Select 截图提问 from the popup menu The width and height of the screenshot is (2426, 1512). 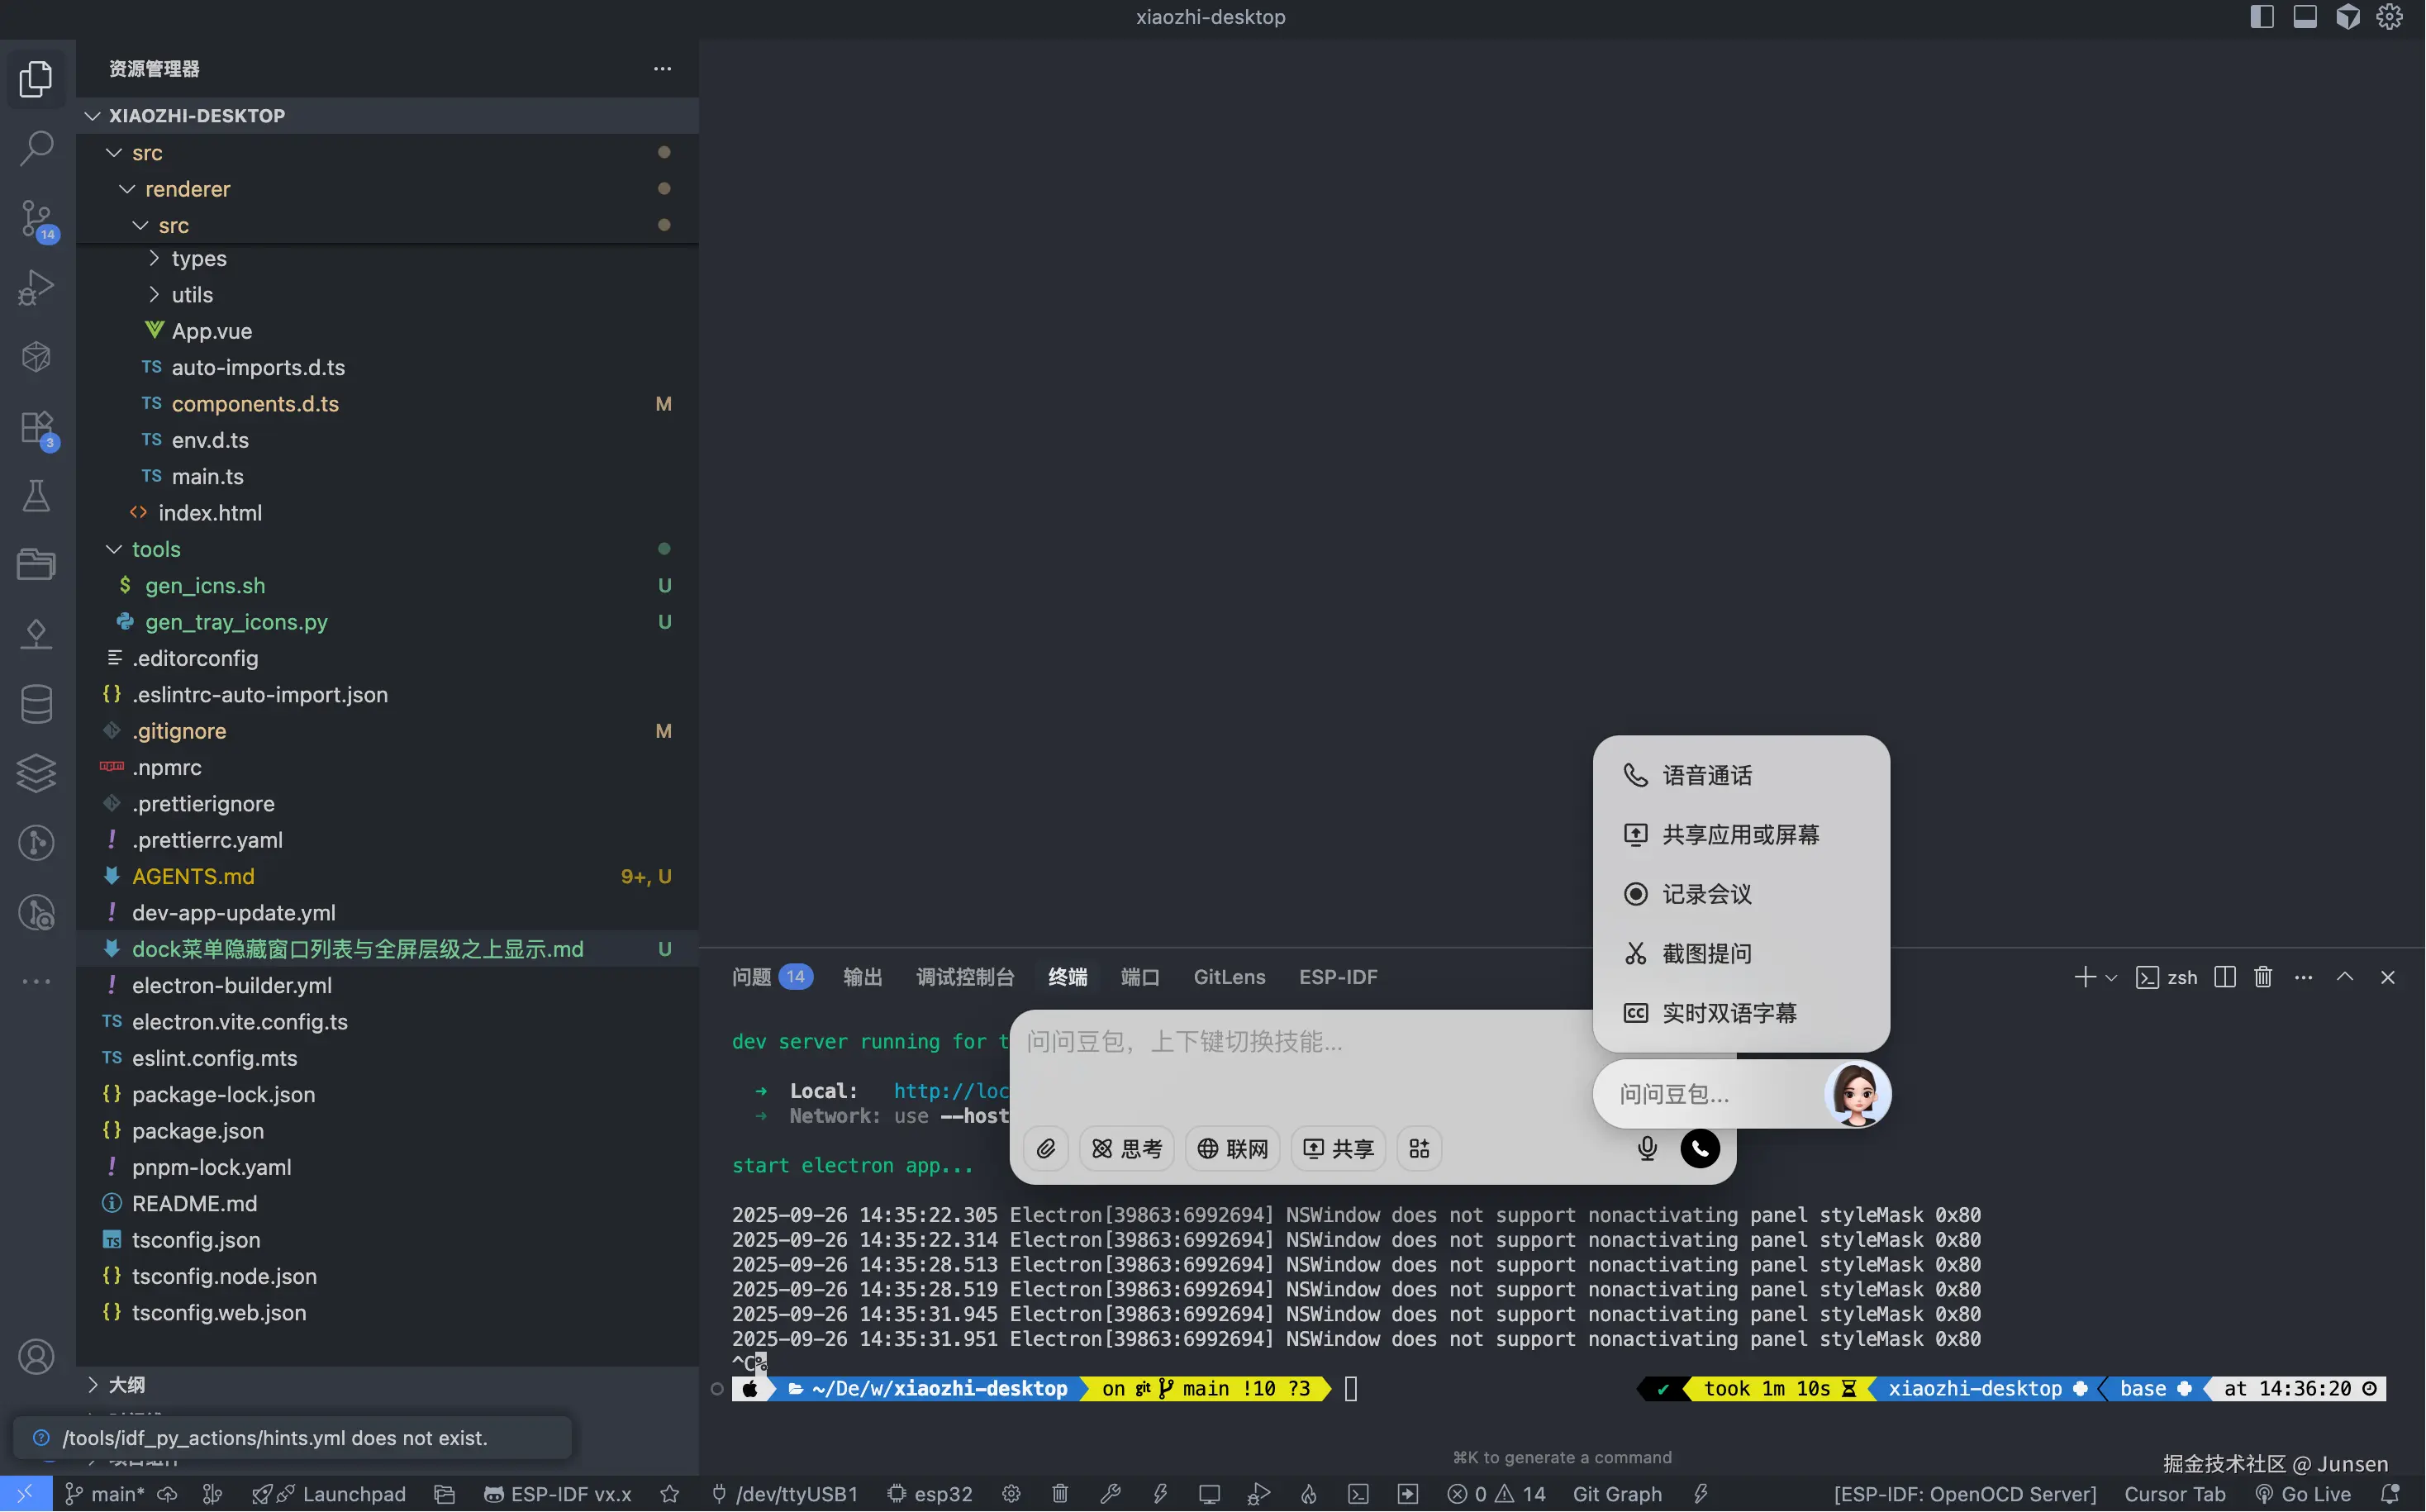[x=1706, y=953]
